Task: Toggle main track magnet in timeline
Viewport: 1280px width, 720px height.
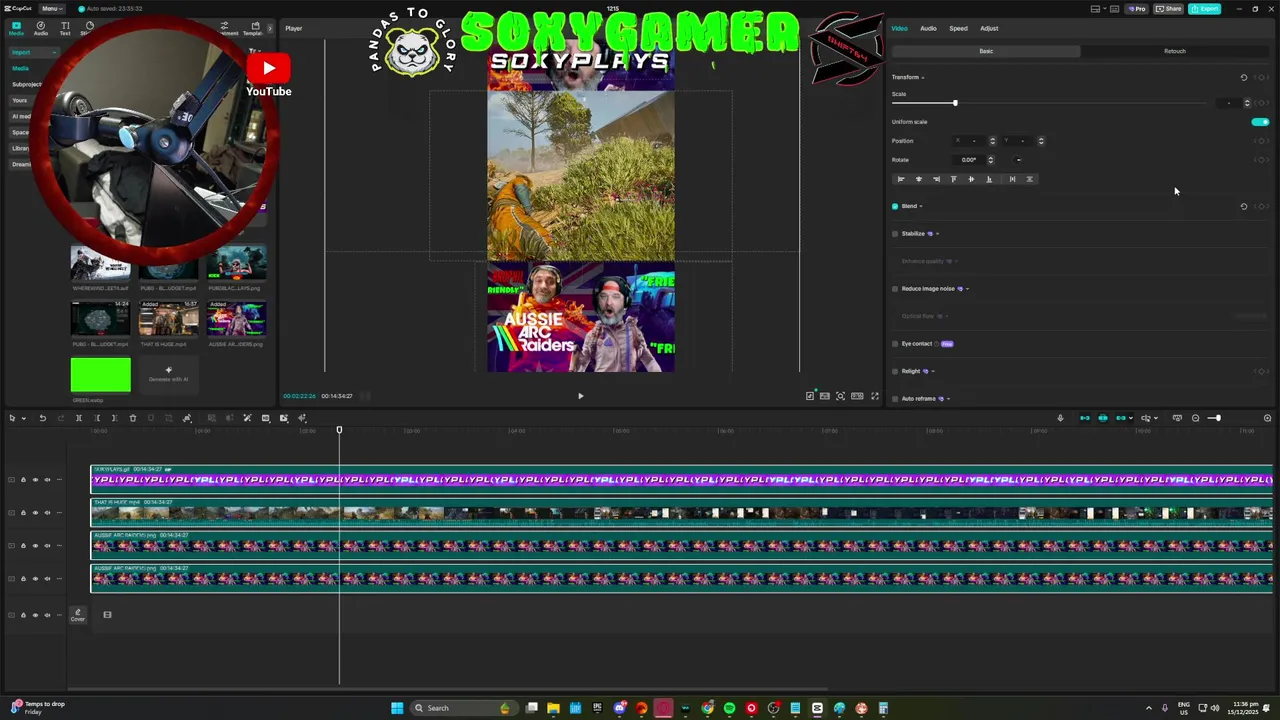Action: click(x=1085, y=418)
